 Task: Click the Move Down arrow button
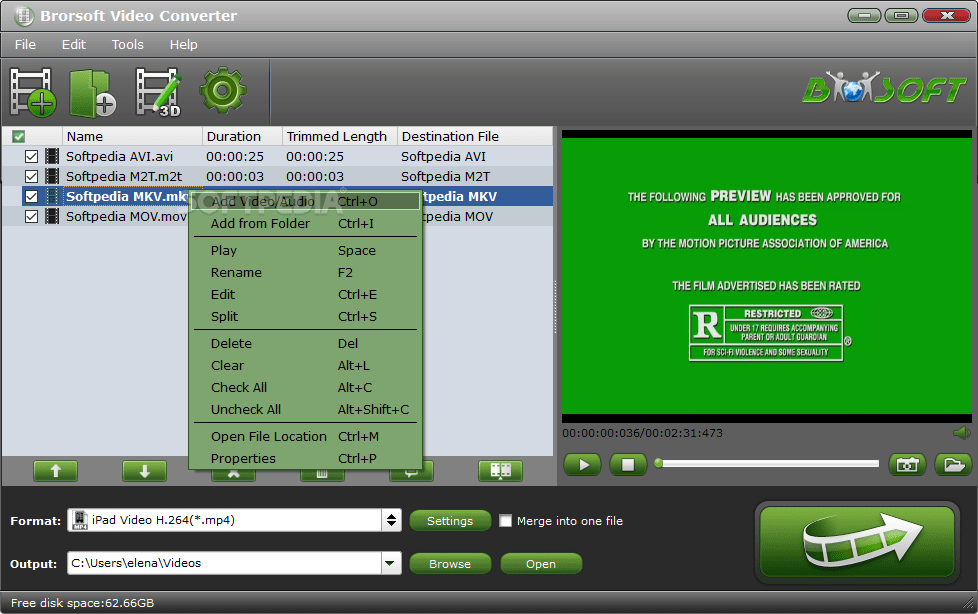pos(144,471)
